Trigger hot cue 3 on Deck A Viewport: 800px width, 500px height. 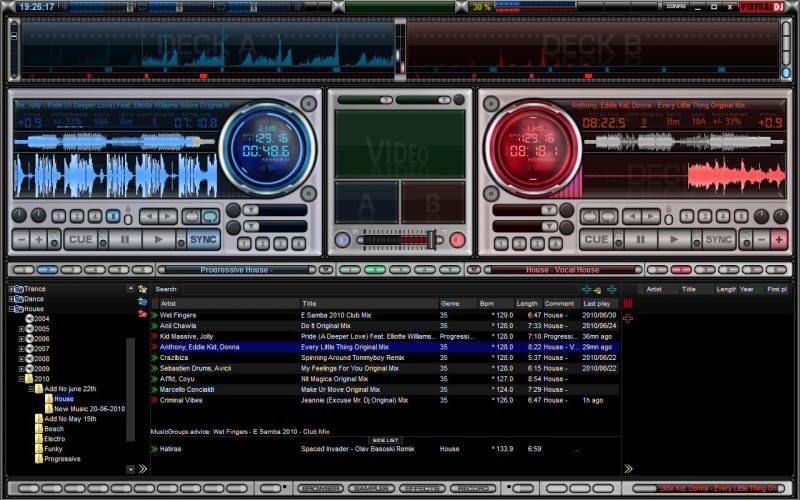(x=281, y=244)
